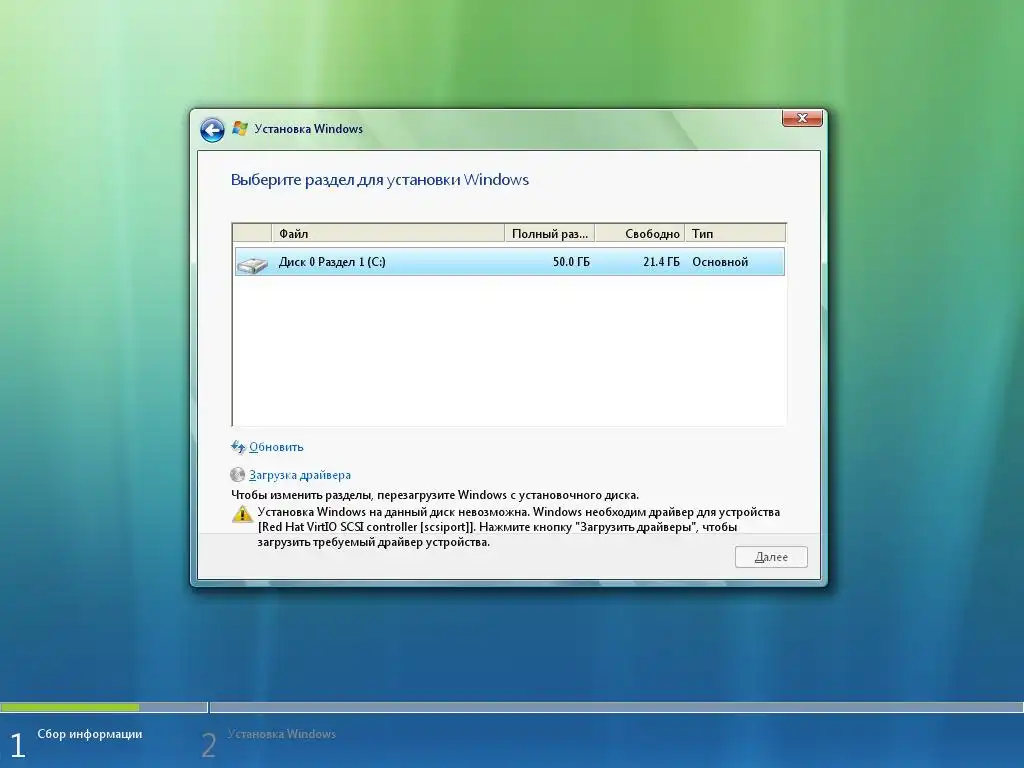The width and height of the screenshot is (1024, 768).
Task: Close the Установка Windows dialog
Action: tap(802, 118)
